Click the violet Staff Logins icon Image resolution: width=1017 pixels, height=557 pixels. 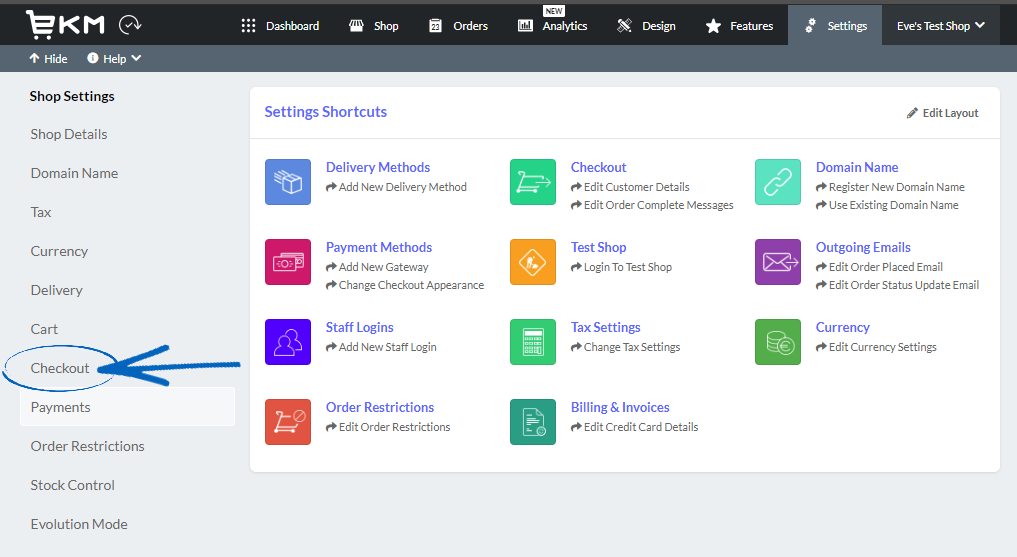pos(288,342)
